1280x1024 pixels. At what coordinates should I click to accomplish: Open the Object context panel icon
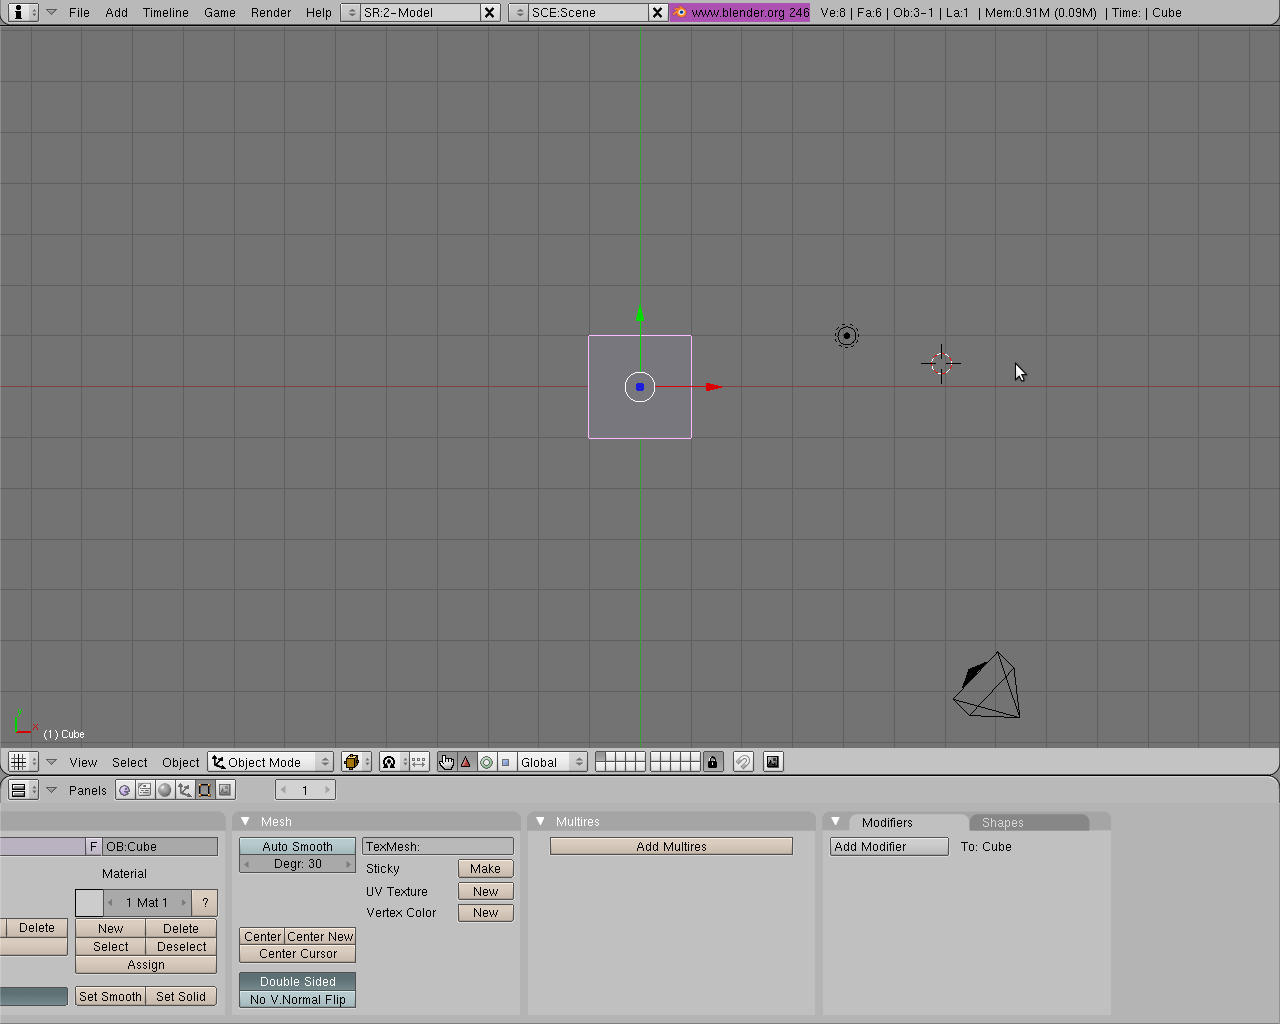[x=185, y=790]
